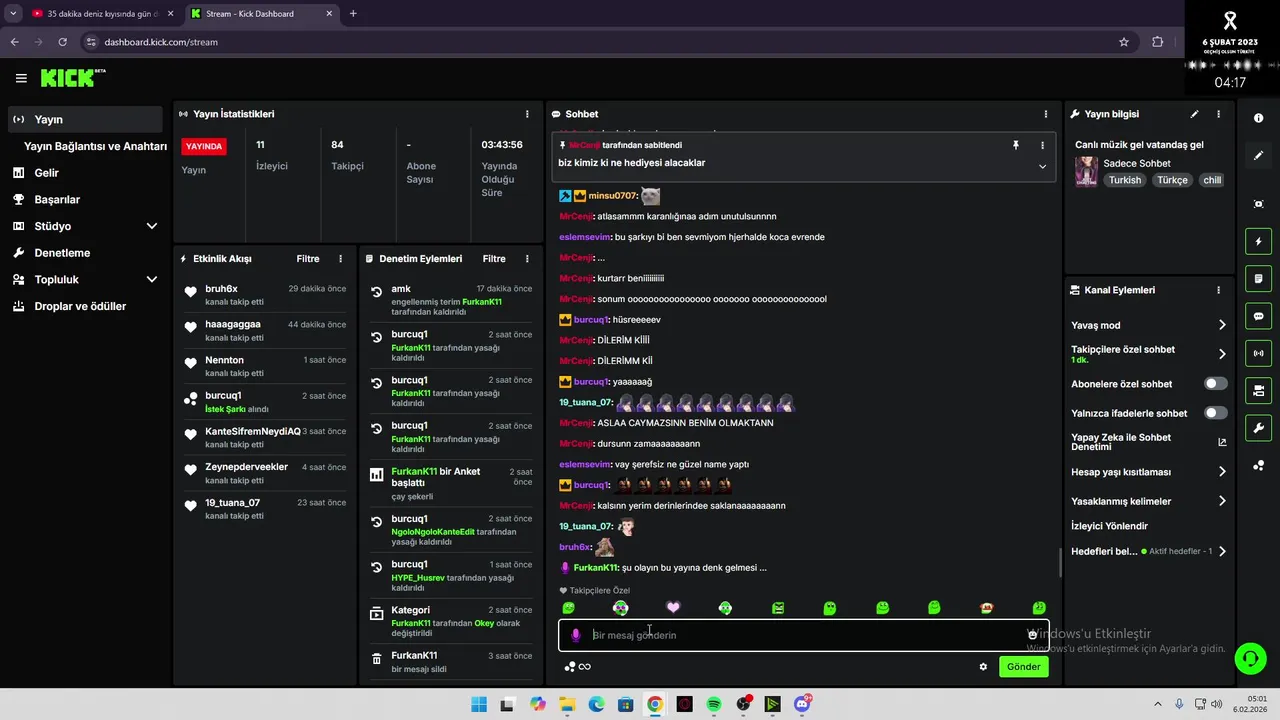1280x720 pixels.
Task: Open Spotify from the taskbar
Action: pos(714,705)
